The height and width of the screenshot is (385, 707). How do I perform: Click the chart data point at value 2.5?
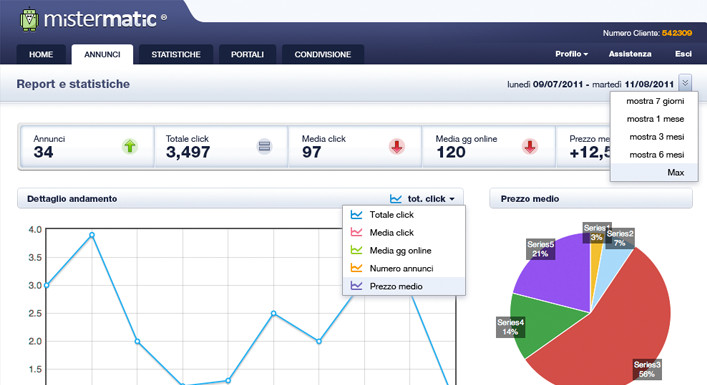click(x=273, y=313)
